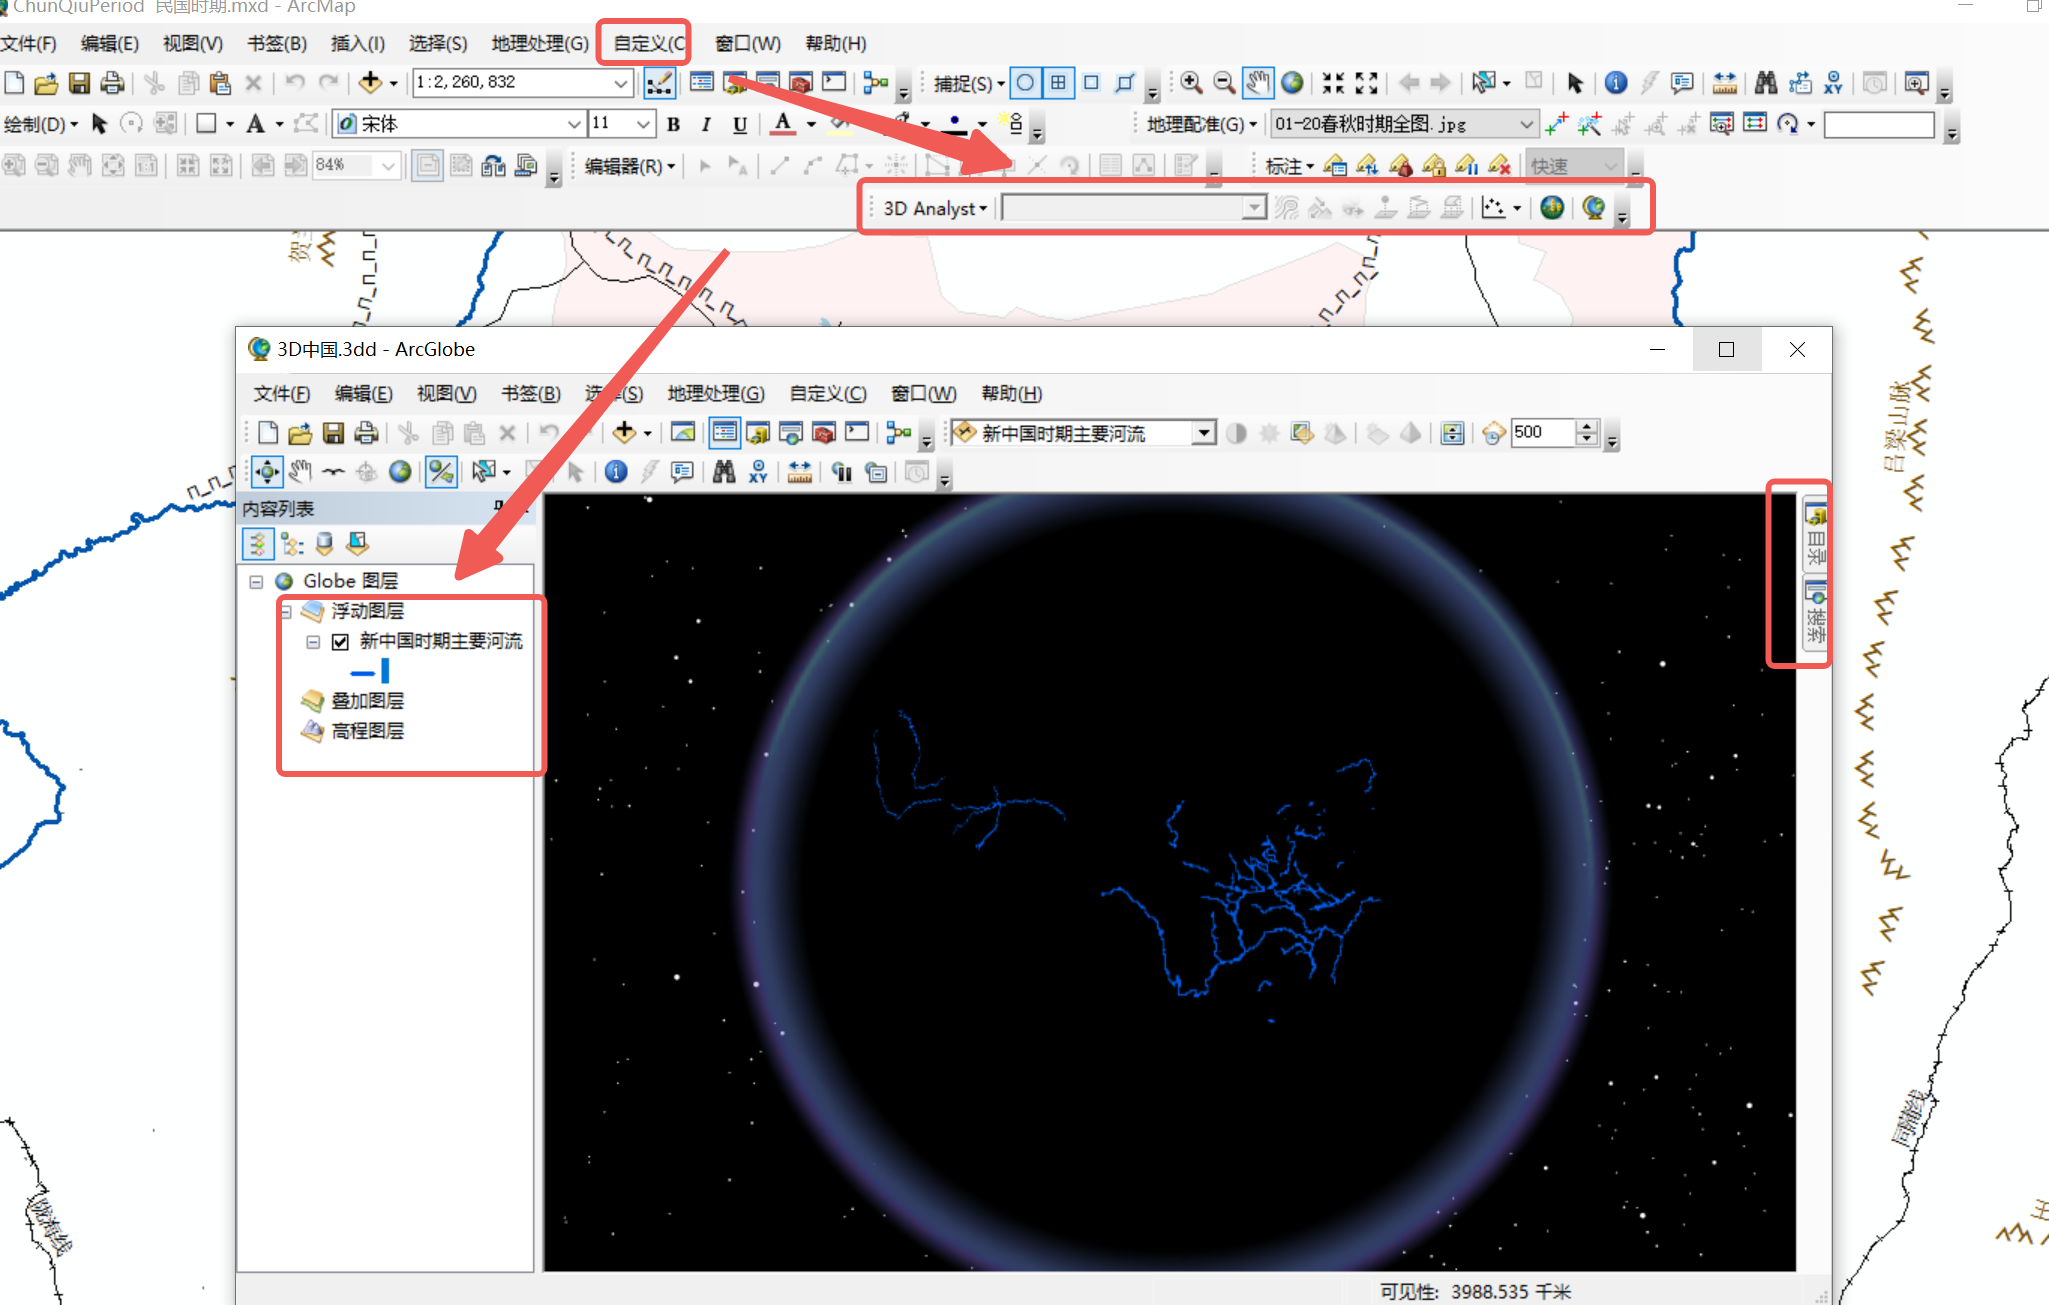Image resolution: width=2049 pixels, height=1305 pixels.
Task: Click the Navigate tool in ArcGlobe toolbar
Action: 267,471
